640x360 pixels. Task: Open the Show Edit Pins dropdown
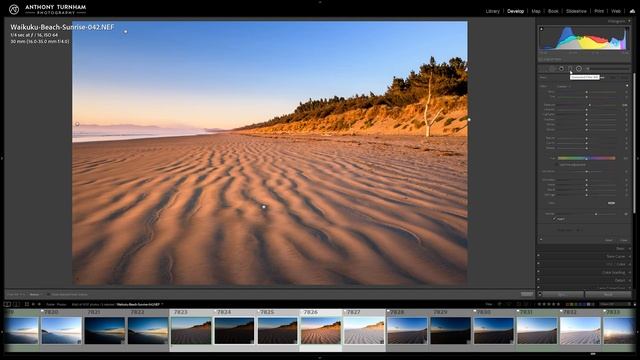click(35, 294)
